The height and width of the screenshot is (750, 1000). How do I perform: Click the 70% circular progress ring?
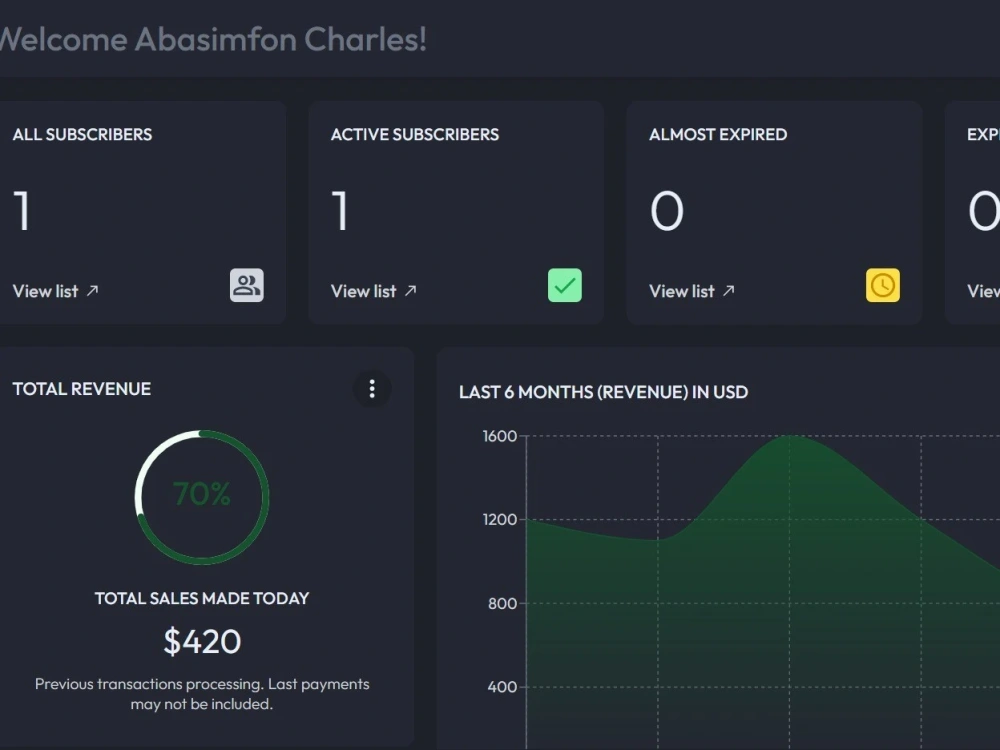(202, 497)
